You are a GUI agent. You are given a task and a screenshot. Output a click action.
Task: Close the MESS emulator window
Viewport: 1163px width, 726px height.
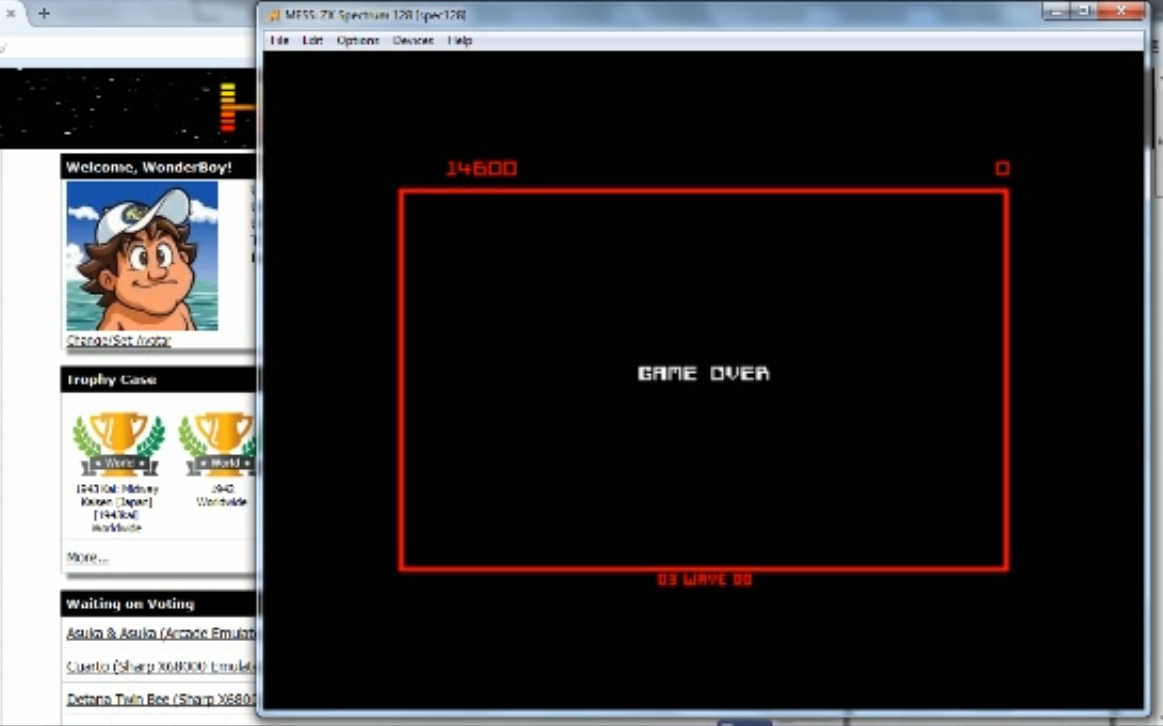click(x=1122, y=12)
